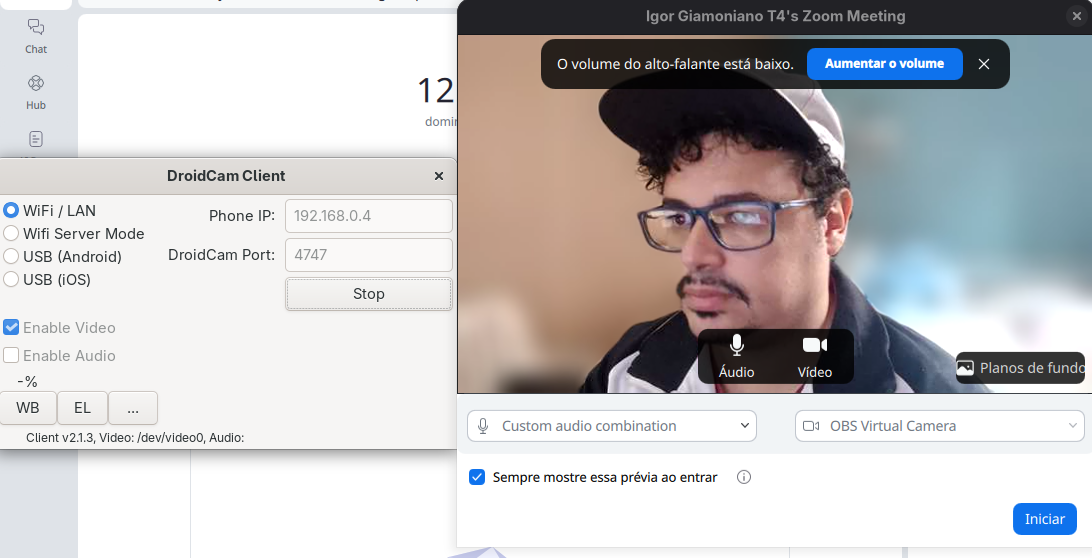Toggle the Enable Audio checkbox
This screenshot has width=1092, height=558.
[x=11, y=355]
